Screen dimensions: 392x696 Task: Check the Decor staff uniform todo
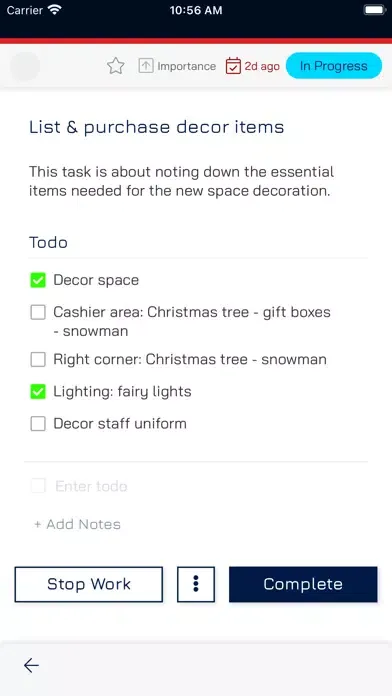tap(38, 423)
